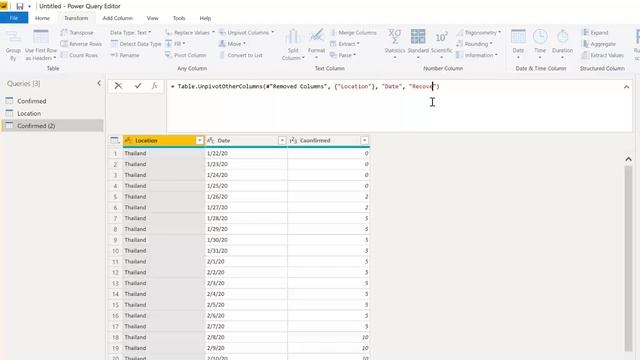Image resolution: width=640 pixels, height=360 pixels.
Task: Cancel the formula edit with X
Action: (118, 86)
